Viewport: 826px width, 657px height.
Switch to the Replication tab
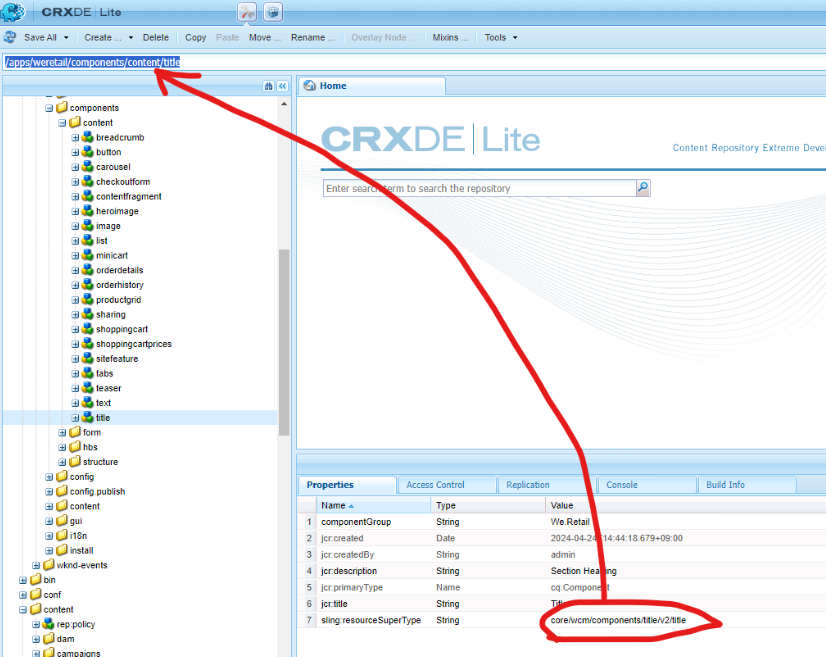[x=547, y=485]
